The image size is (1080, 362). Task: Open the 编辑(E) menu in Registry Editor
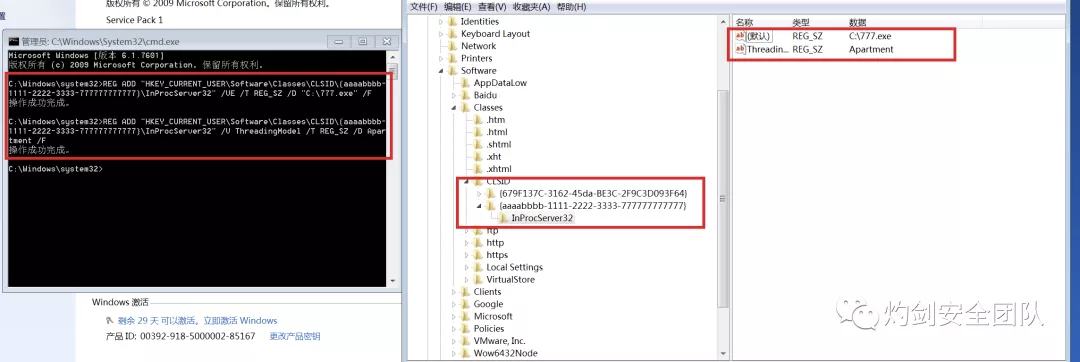(x=458, y=7)
